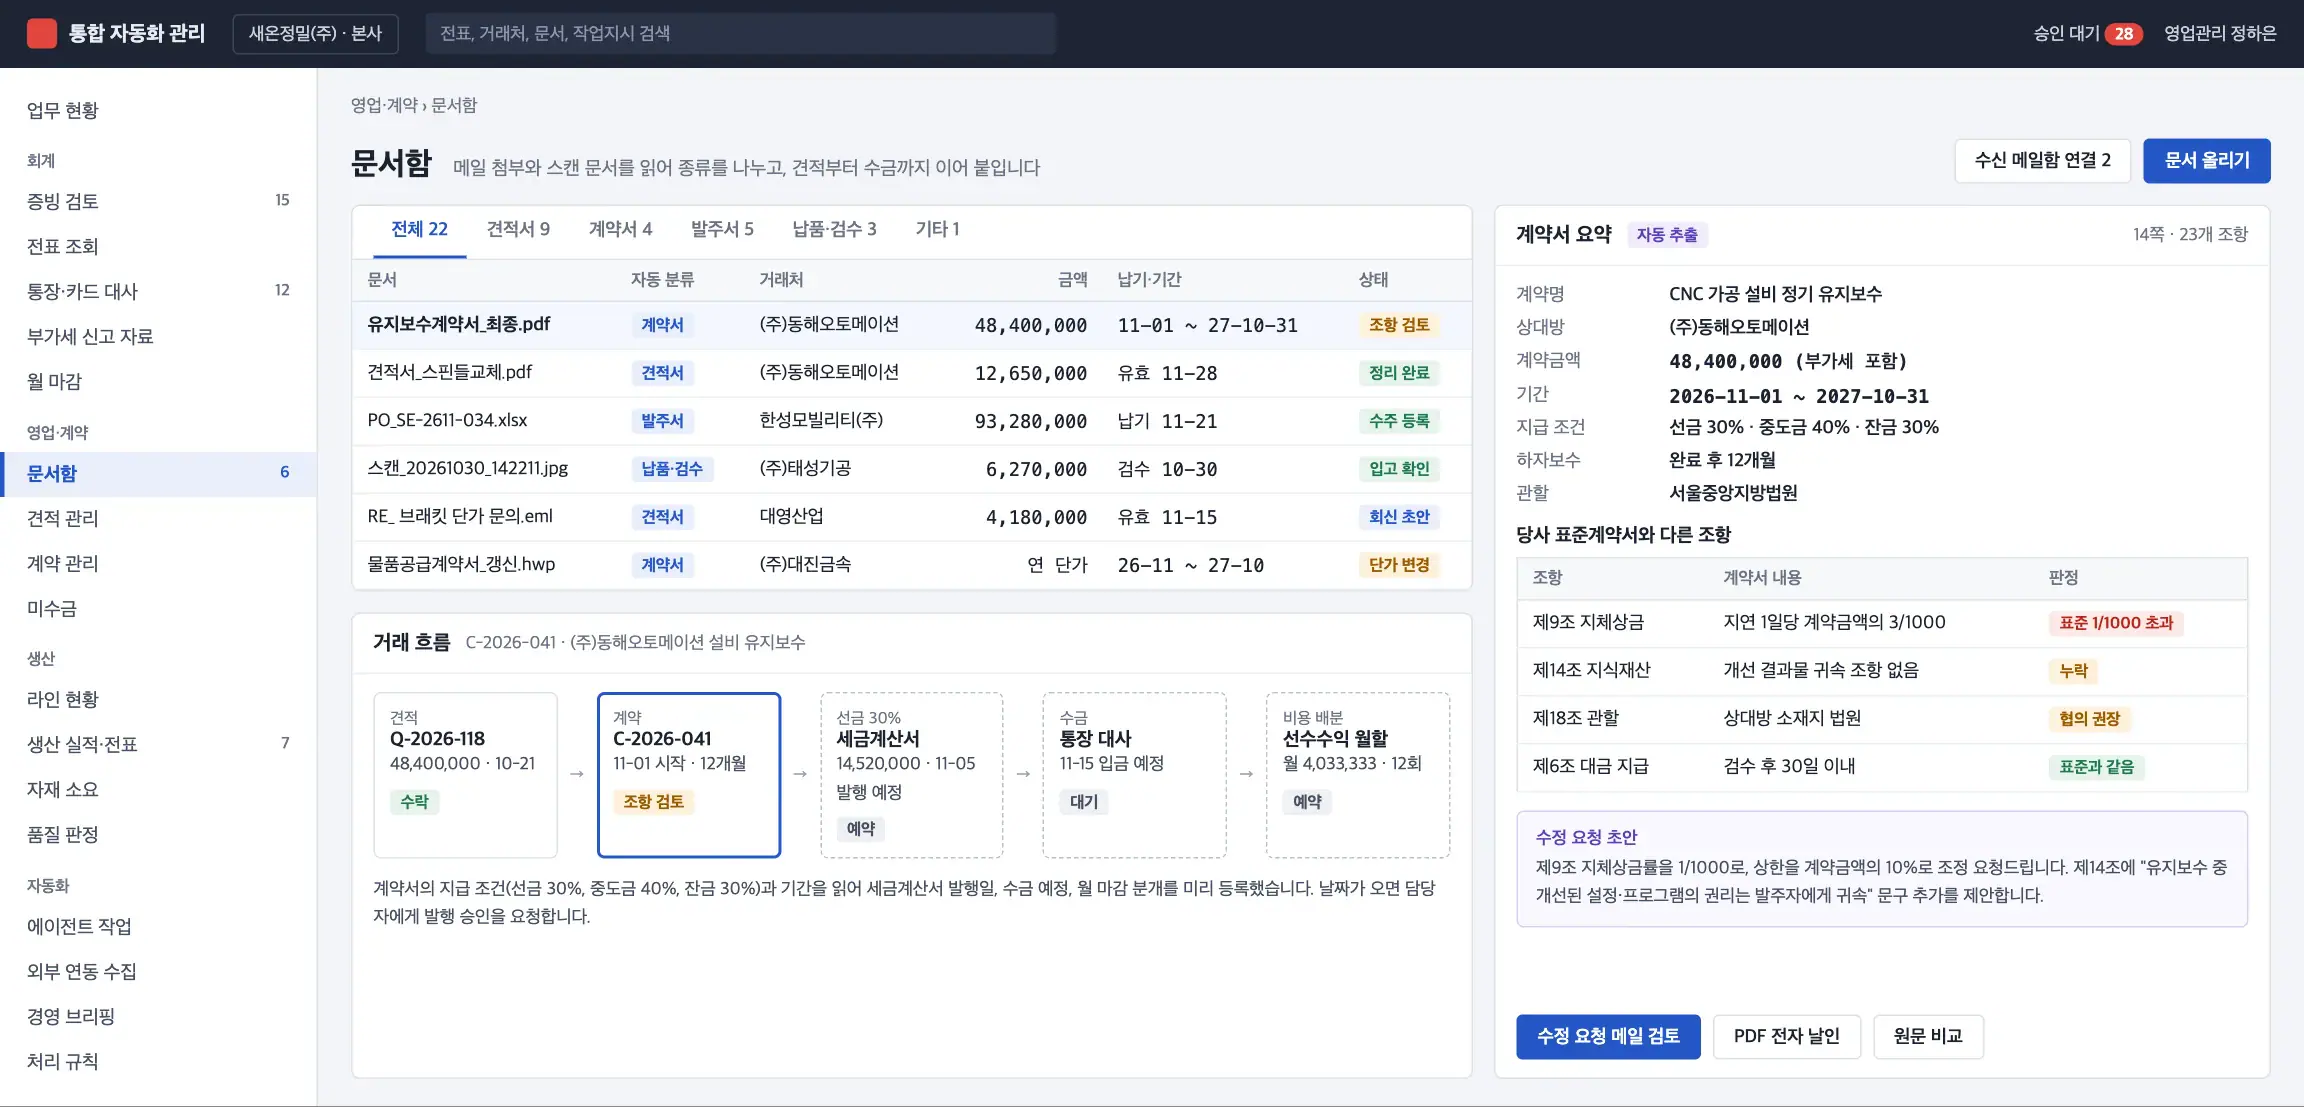Image resolution: width=2304 pixels, height=1107 pixels.
Task: Click the 회신 초안 status badge
Action: (1399, 517)
